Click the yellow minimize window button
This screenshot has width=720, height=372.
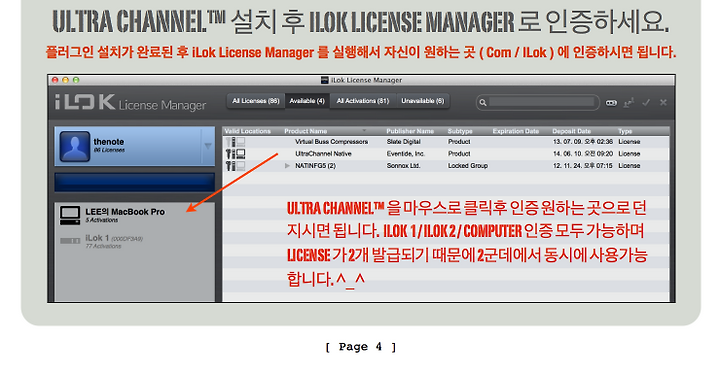pos(65,80)
